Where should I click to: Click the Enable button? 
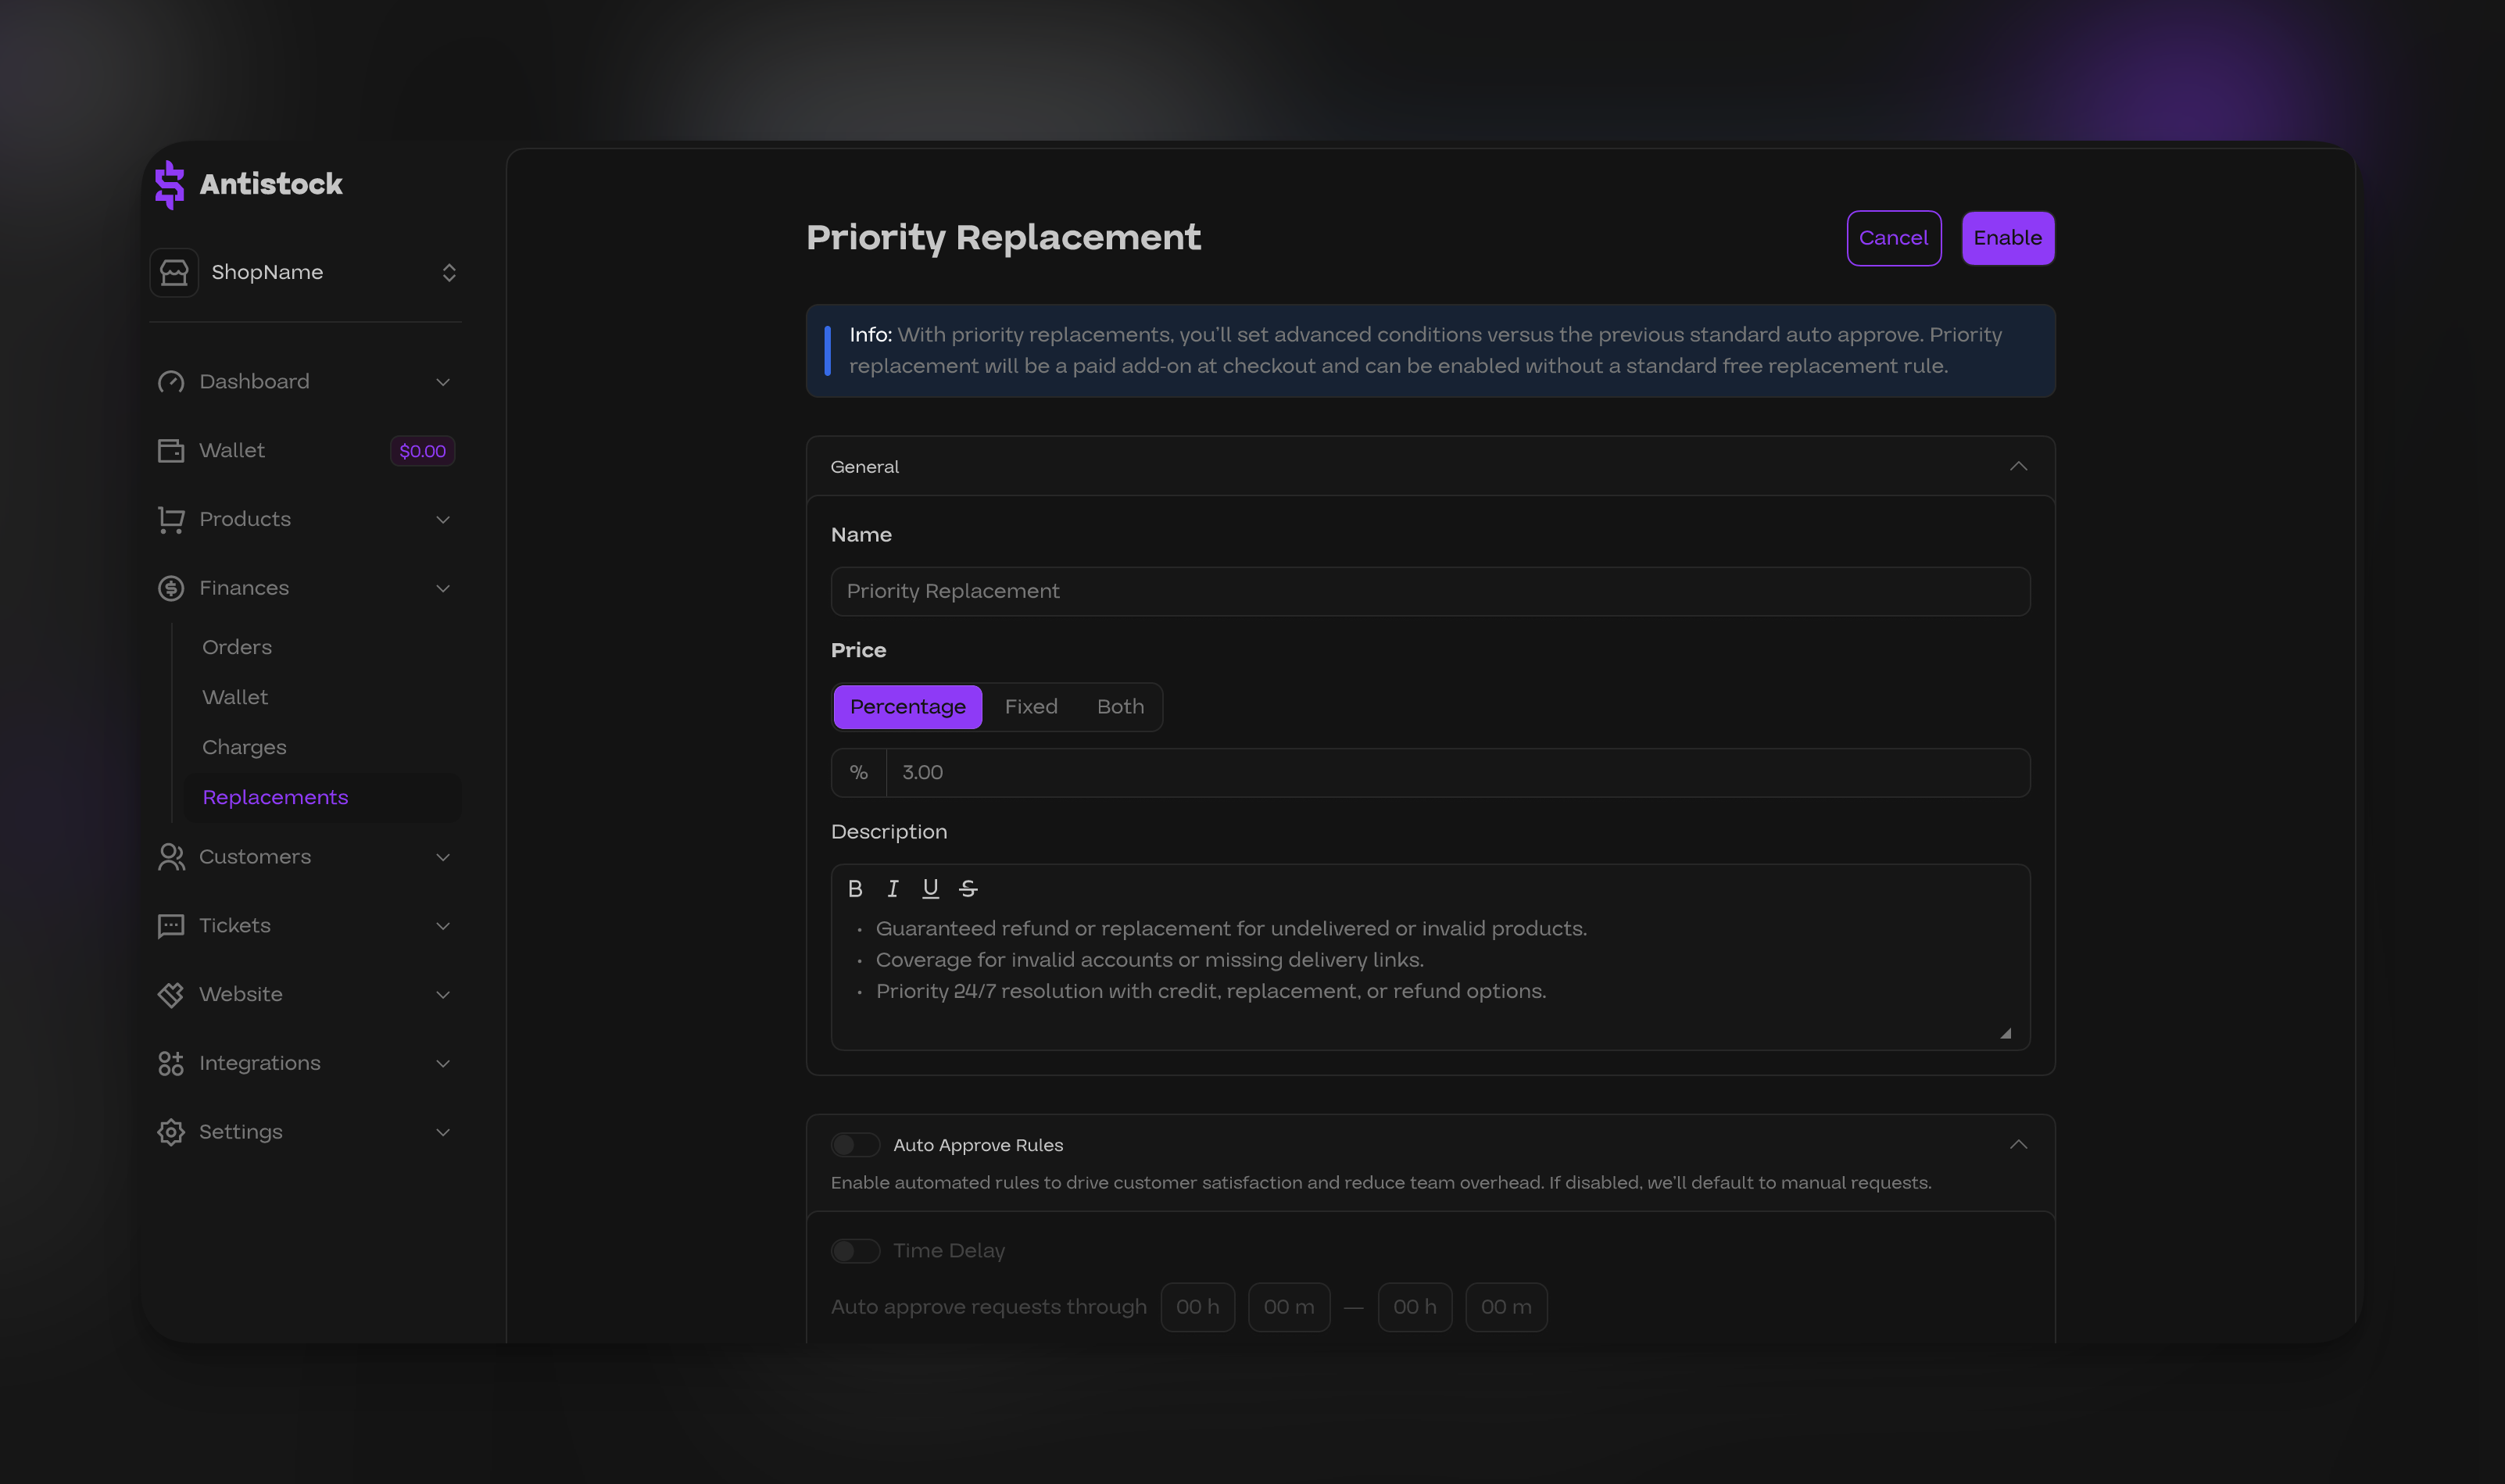(x=2007, y=237)
